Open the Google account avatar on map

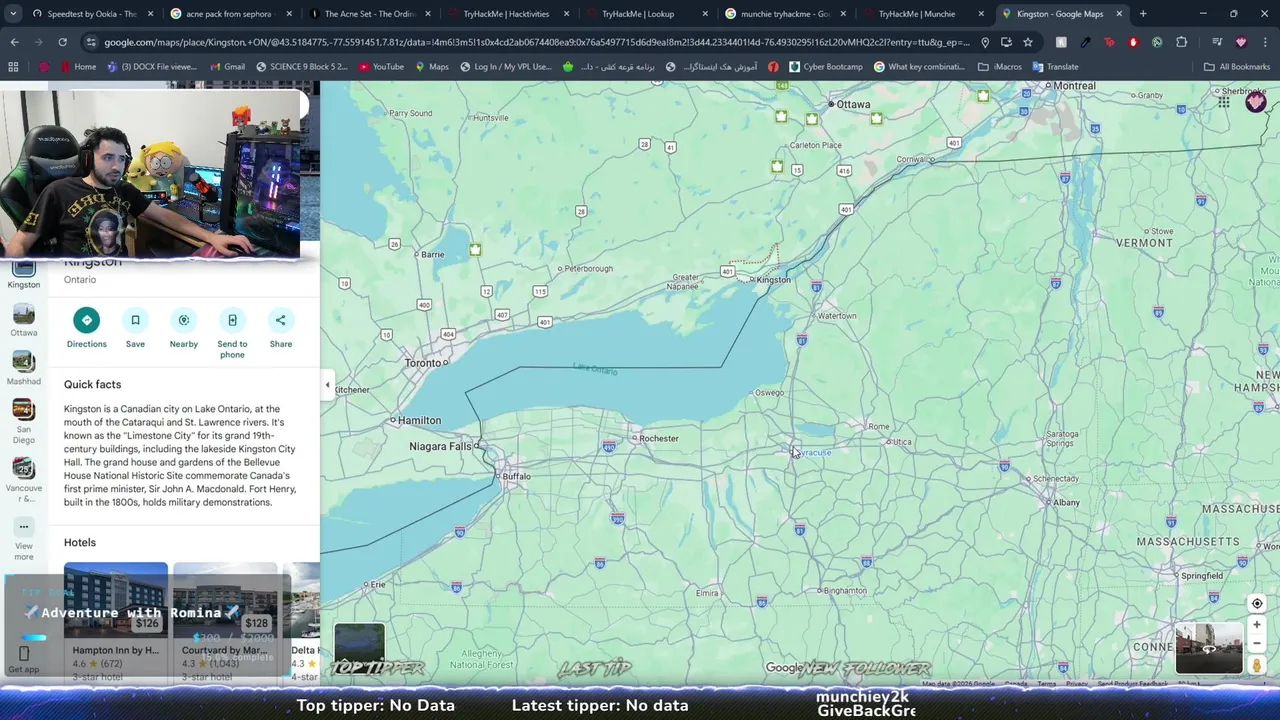[x=1256, y=102]
